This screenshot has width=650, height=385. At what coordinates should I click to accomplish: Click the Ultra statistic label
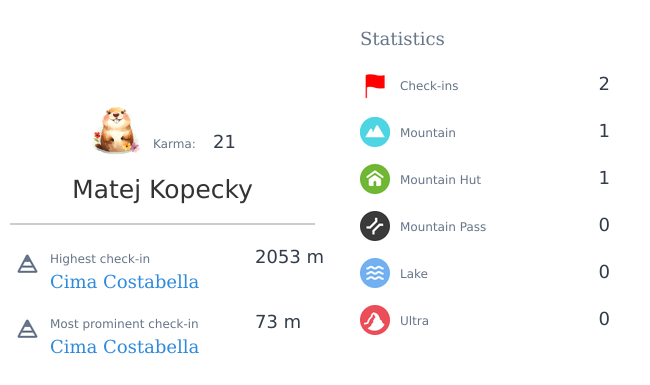pyautogui.click(x=414, y=321)
